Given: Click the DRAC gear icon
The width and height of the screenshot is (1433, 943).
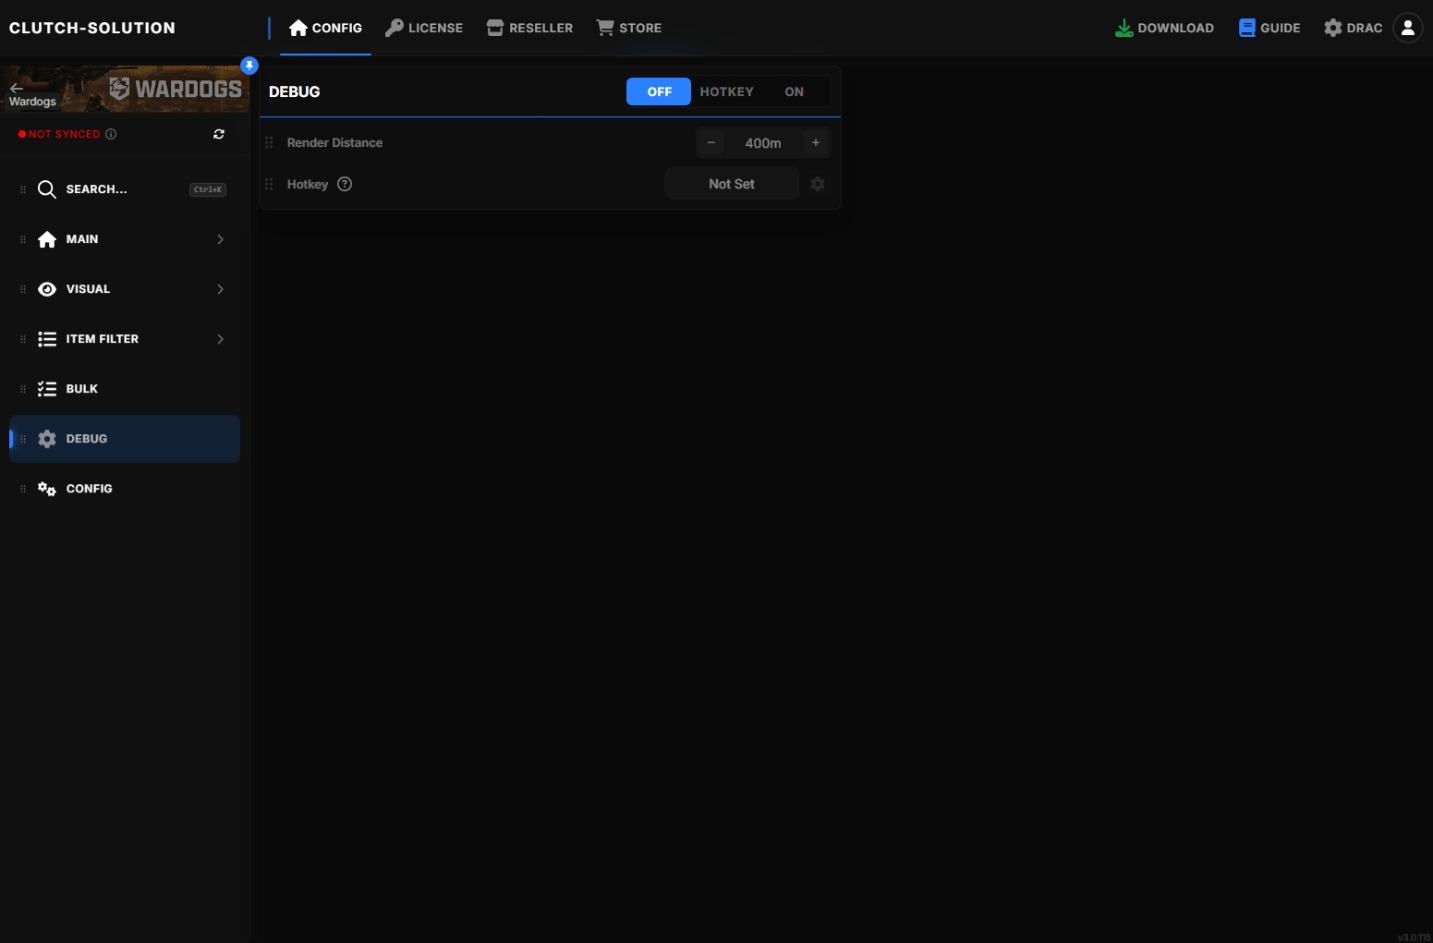Looking at the screenshot, I should (1333, 28).
